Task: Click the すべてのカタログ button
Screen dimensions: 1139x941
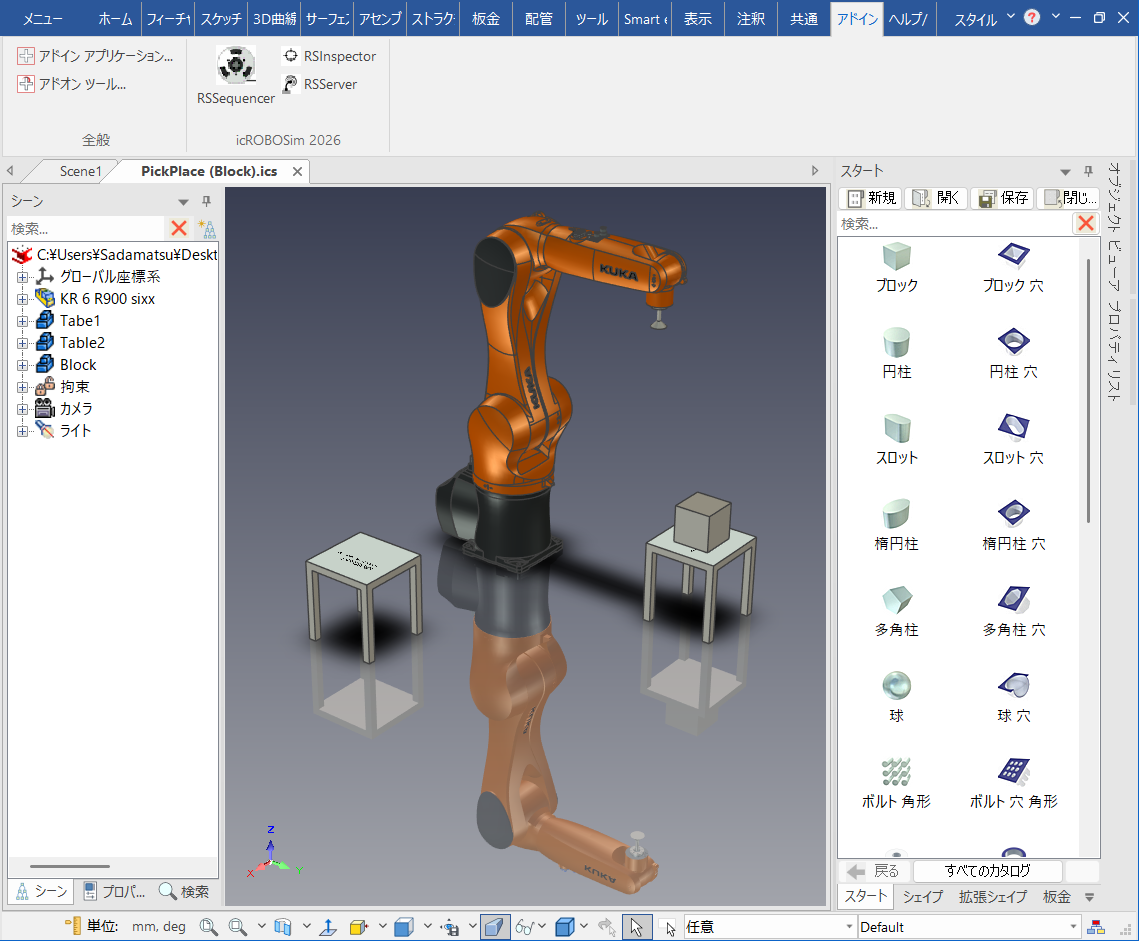Action: click(x=987, y=871)
